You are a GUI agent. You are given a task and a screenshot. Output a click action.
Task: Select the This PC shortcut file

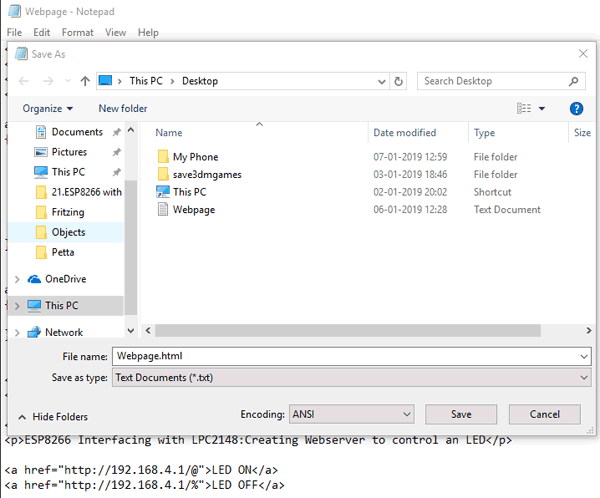pos(189,192)
